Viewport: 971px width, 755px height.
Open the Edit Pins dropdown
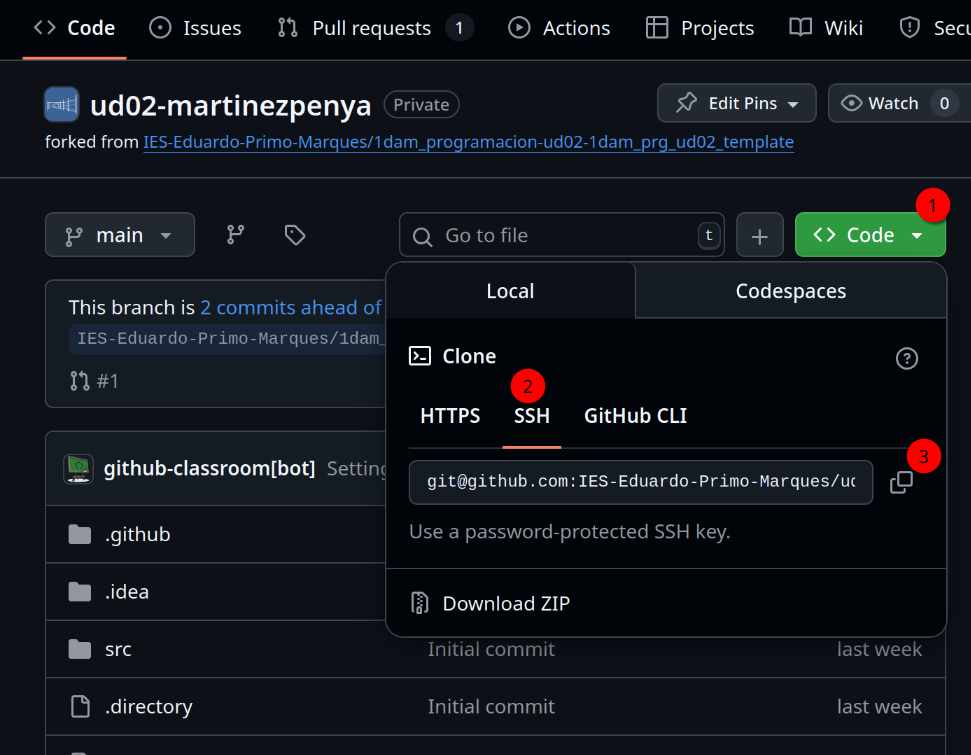coord(736,103)
